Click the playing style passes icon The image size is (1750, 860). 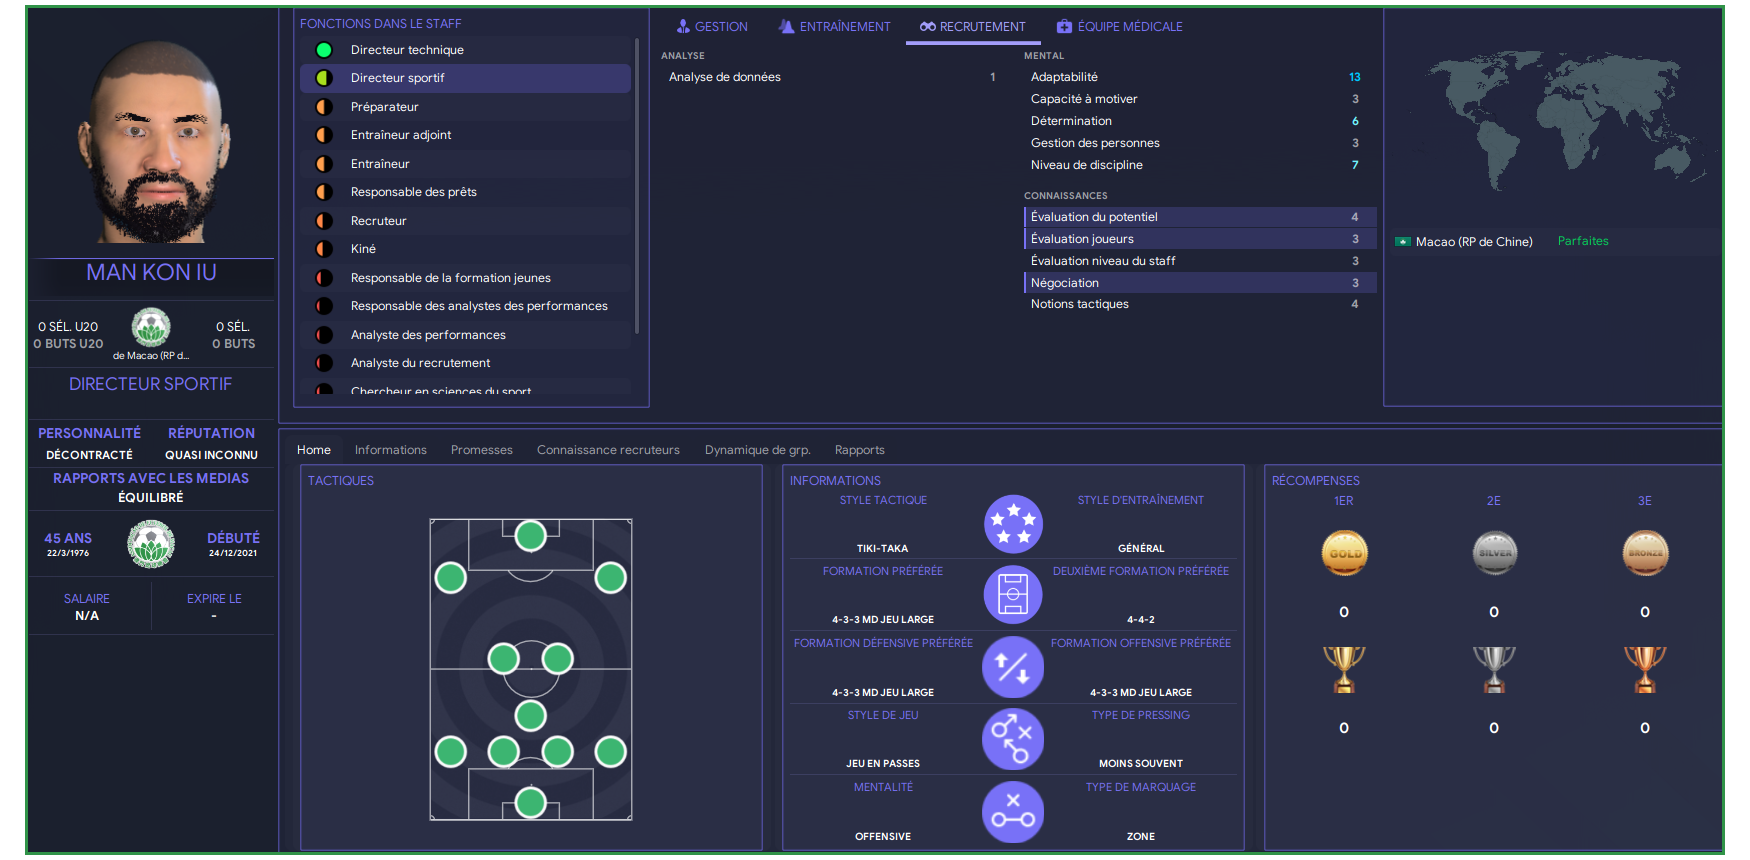click(1013, 739)
